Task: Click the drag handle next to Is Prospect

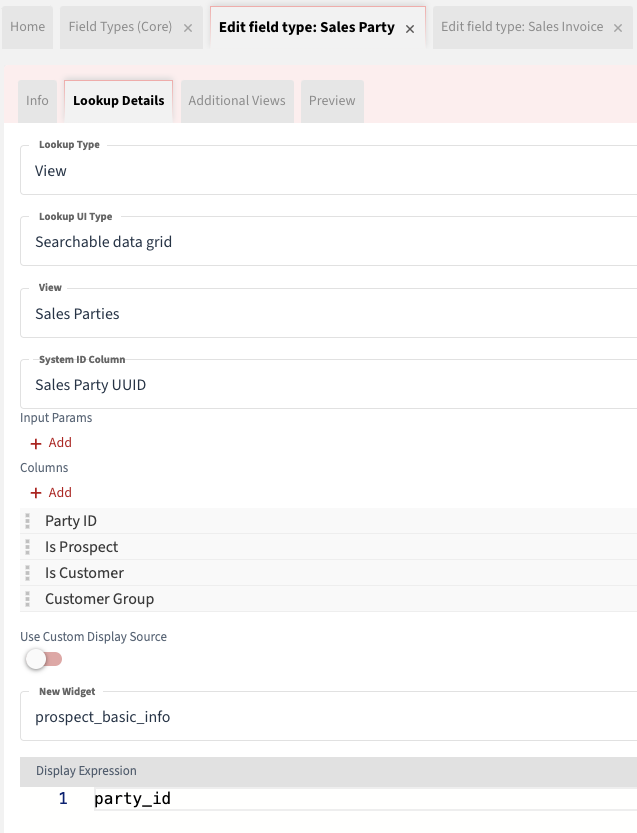Action: click(x=28, y=547)
